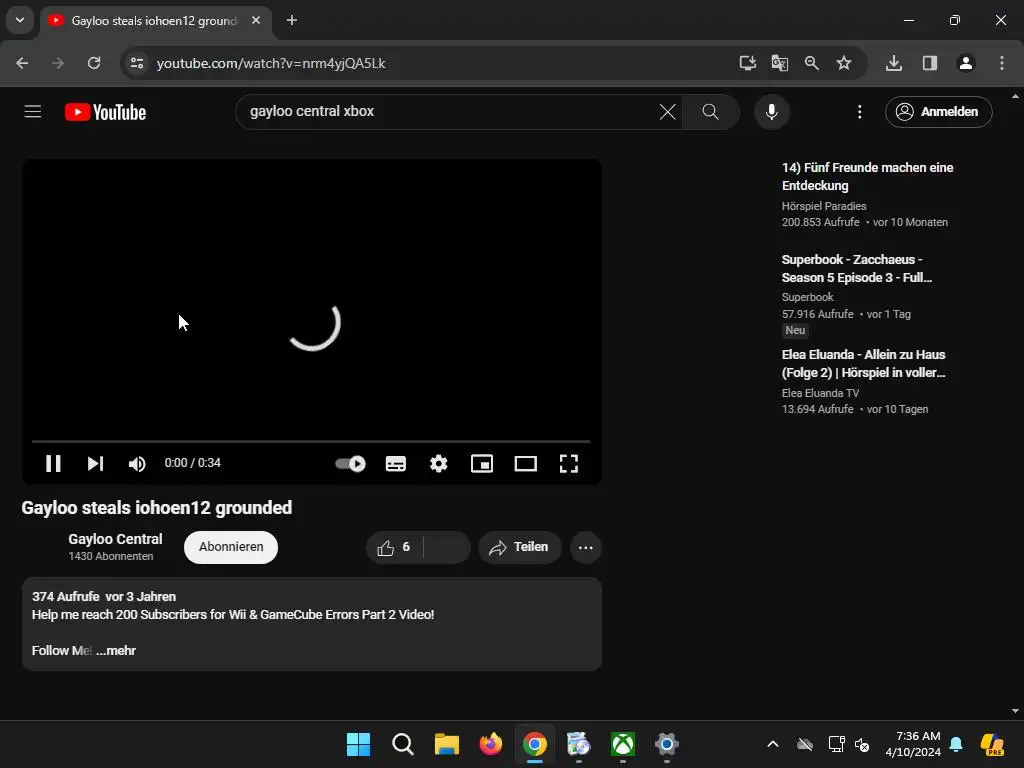This screenshot has width=1024, height=768.
Task: Pause the video playback
Action: point(53,464)
